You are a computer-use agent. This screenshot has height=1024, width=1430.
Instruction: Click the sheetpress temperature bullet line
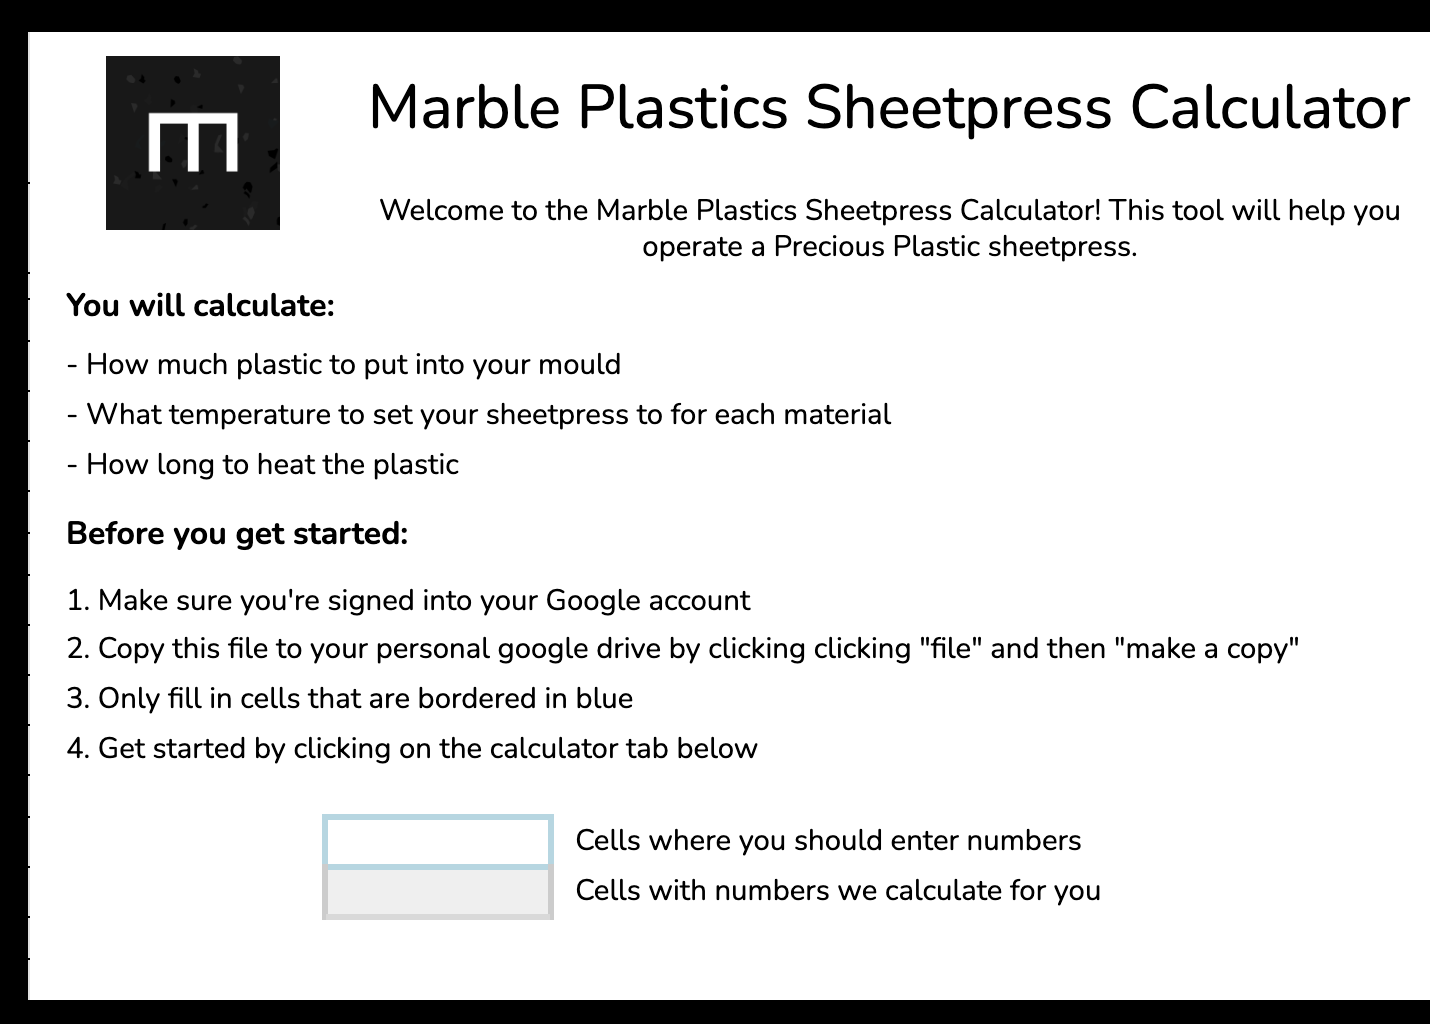pos(478,414)
